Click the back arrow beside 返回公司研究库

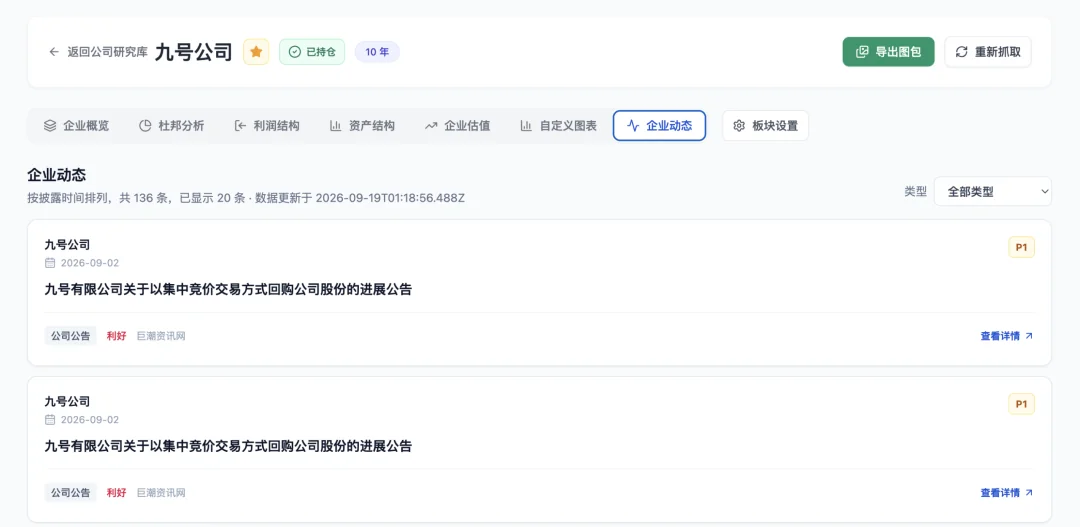point(54,52)
